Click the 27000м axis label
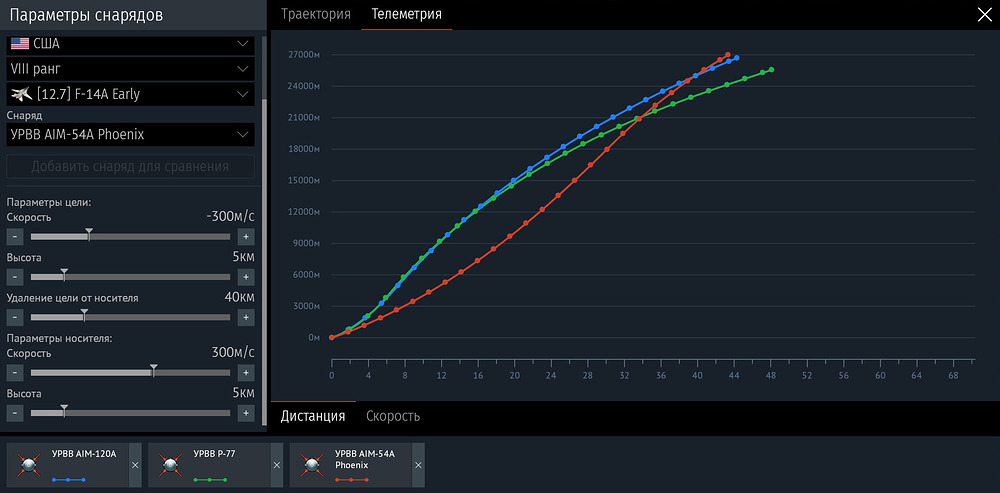Image resolution: width=1000 pixels, height=493 pixels. click(x=305, y=55)
